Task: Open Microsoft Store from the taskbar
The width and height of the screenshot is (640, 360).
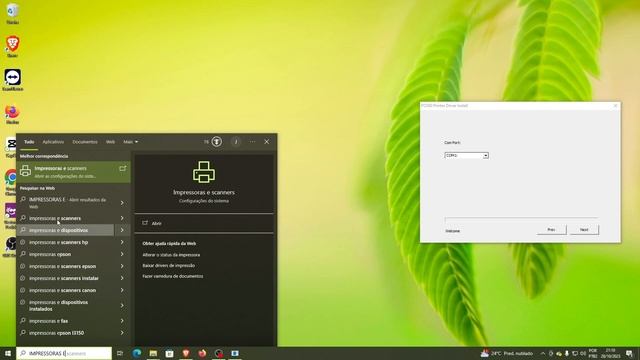Action: [x=169, y=353]
